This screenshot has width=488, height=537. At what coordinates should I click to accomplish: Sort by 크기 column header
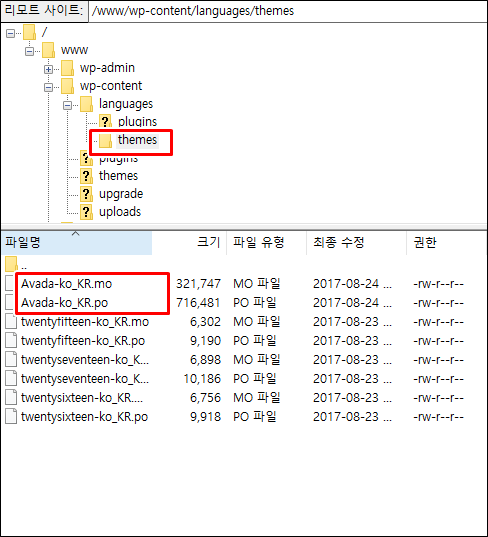coord(189,243)
